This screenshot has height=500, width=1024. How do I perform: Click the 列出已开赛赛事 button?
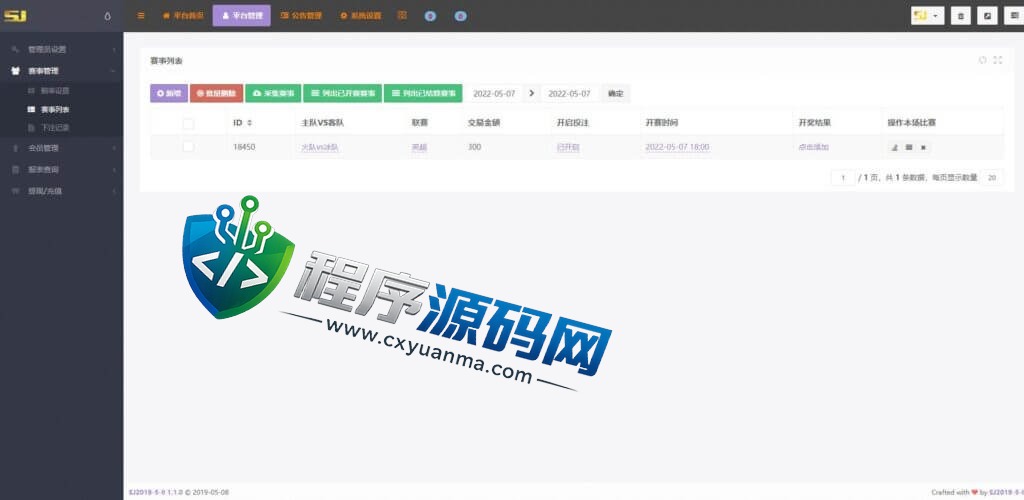(x=342, y=93)
